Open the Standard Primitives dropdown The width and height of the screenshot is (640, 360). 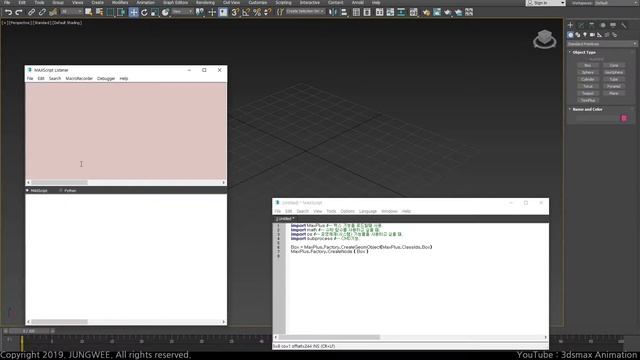(x=602, y=44)
